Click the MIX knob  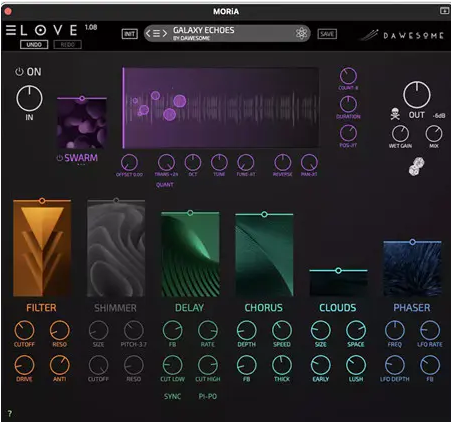pyautogui.click(x=434, y=134)
